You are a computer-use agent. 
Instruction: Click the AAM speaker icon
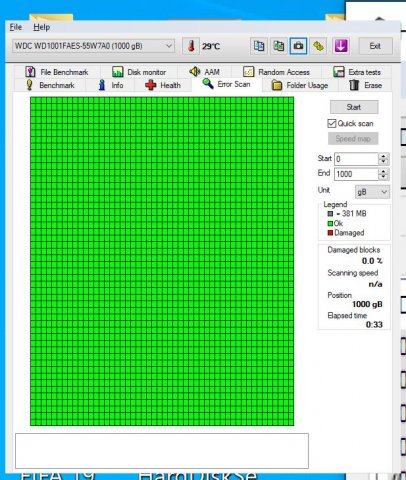click(x=195, y=71)
